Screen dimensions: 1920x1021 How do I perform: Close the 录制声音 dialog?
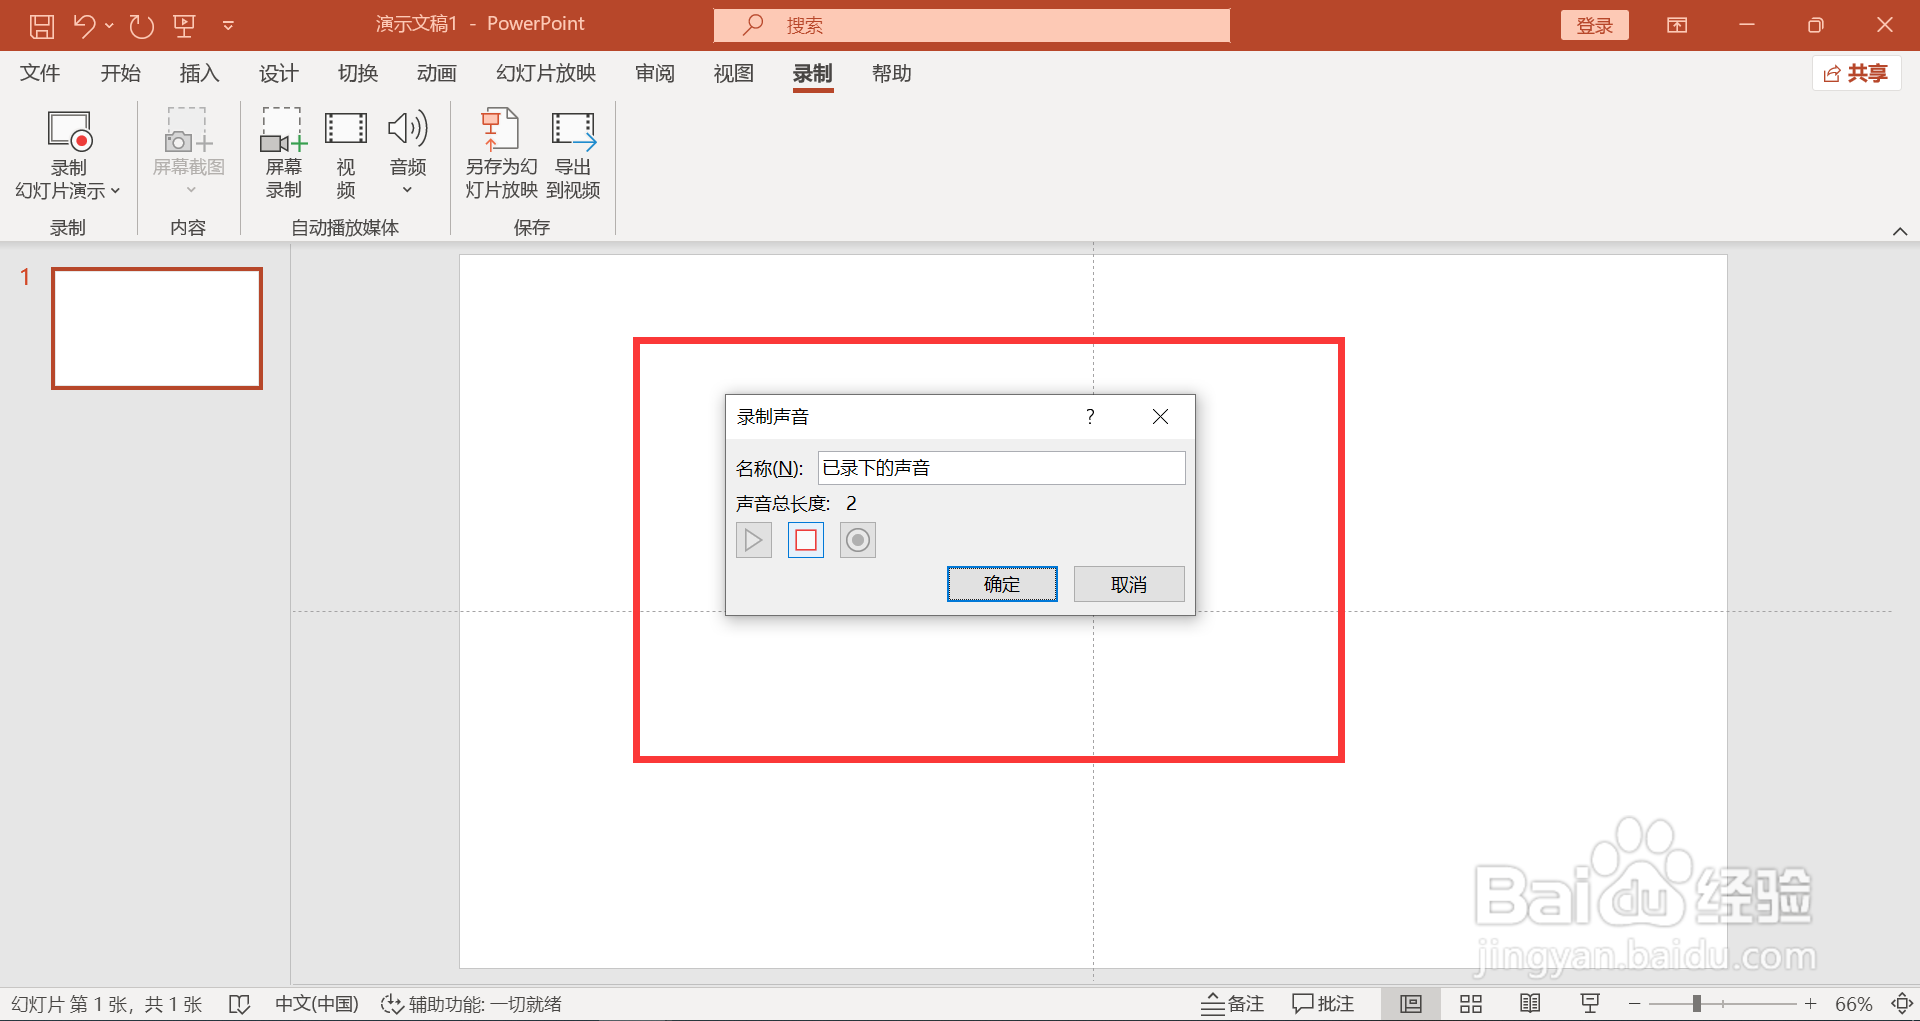1160,416
